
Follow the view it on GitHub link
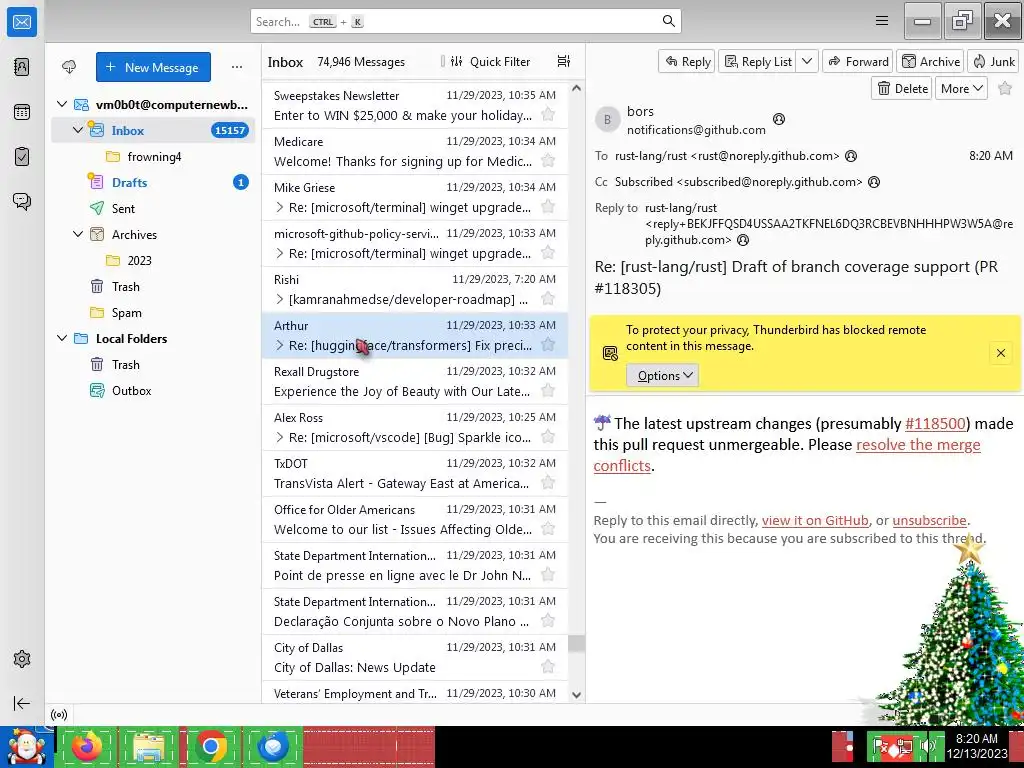[815, 520]
